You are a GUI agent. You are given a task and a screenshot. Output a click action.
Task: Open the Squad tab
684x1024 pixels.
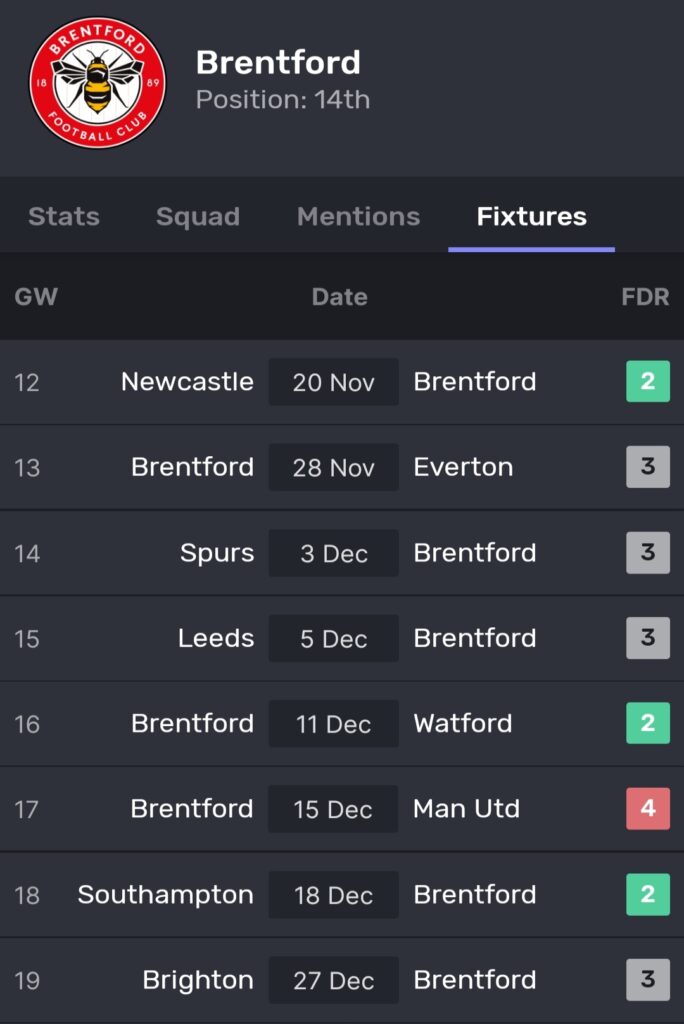[198, 217]
